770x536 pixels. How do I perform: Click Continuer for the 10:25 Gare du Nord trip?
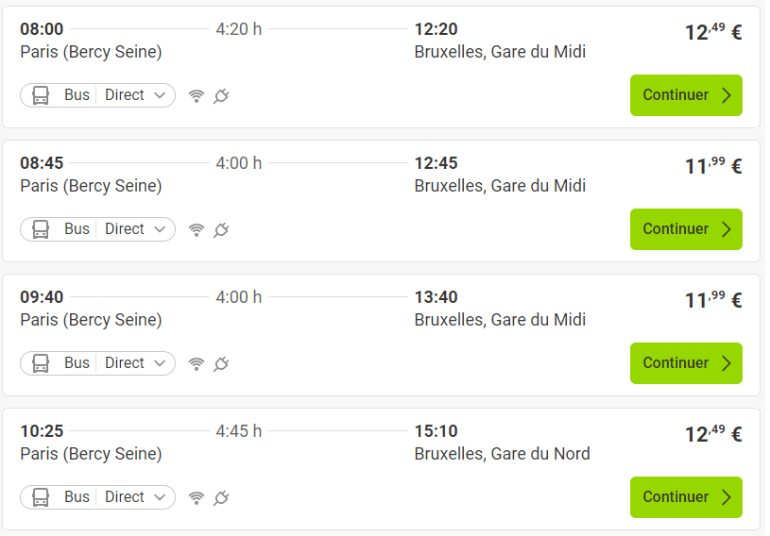[x=685, y=497]
